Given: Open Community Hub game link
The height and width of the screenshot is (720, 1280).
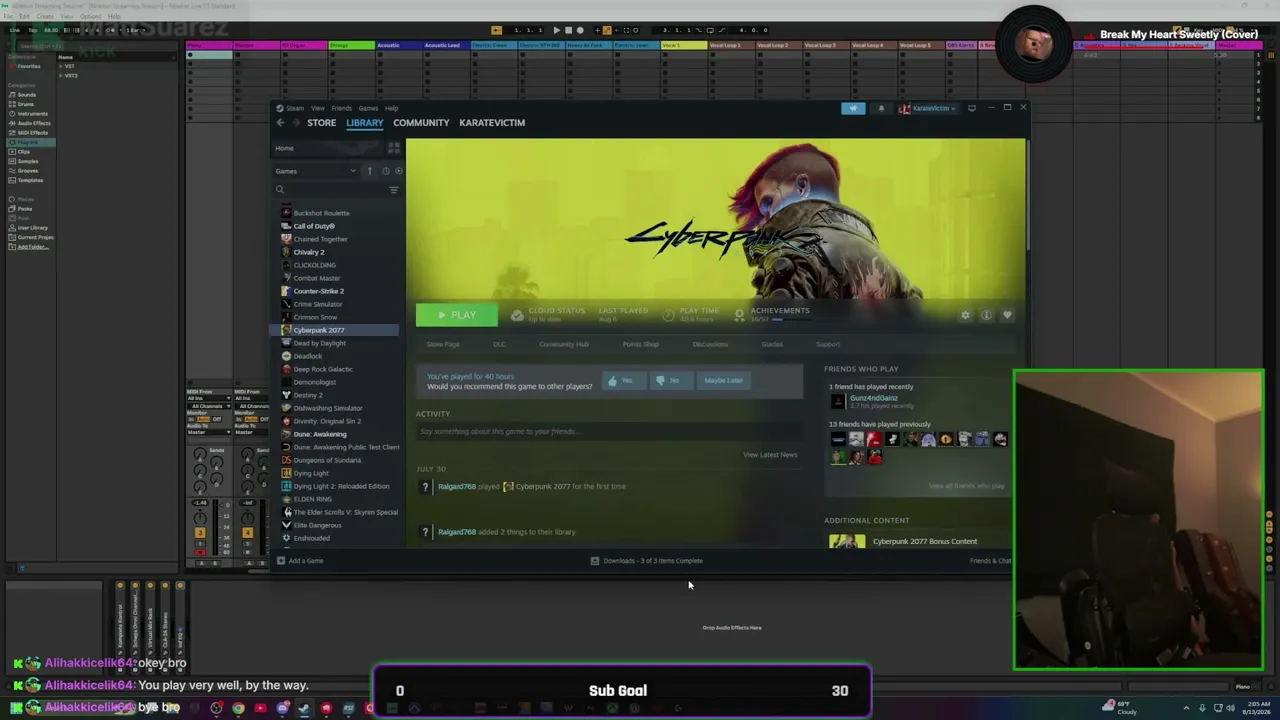Looking at the screenshot, I should click(564, 344).
